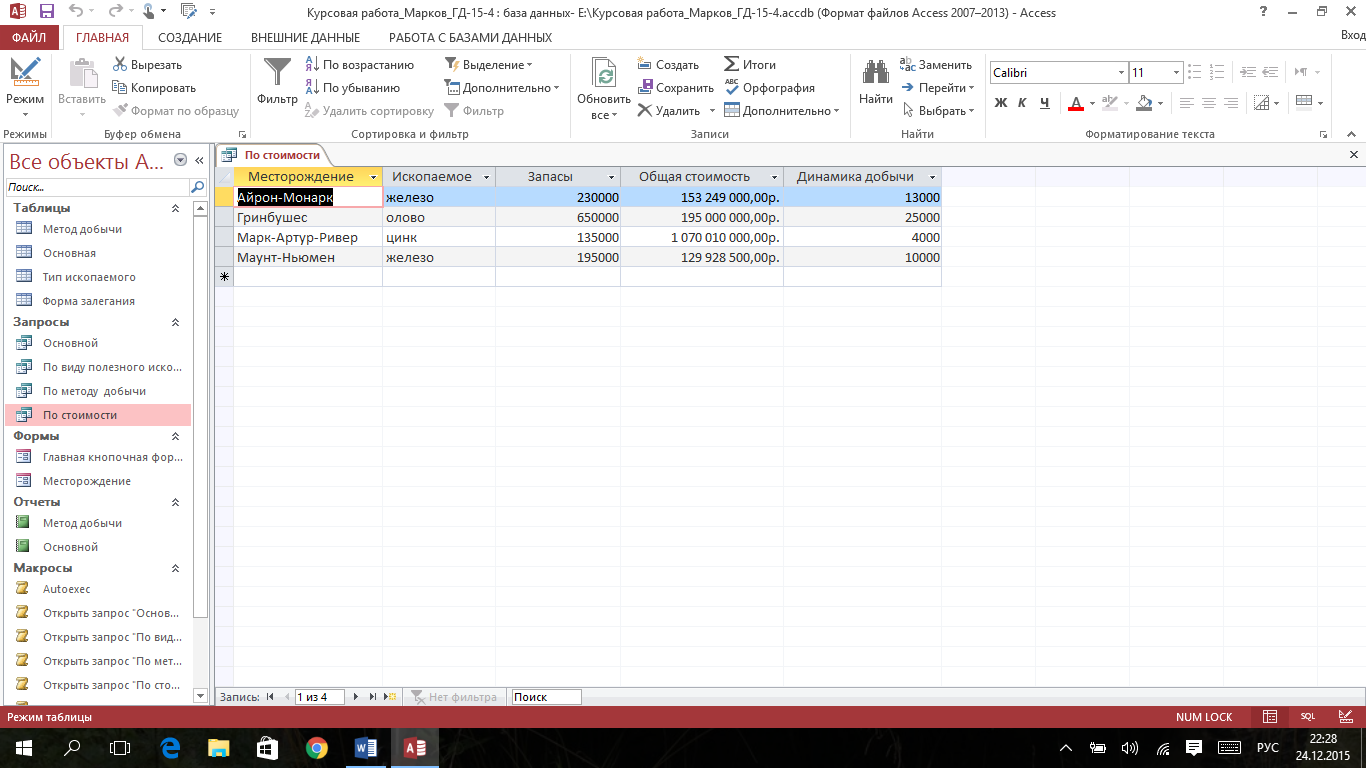This screenshot has height=768, width=1366.
Task: Click Итоги sigma button
Action: [750, 65]
